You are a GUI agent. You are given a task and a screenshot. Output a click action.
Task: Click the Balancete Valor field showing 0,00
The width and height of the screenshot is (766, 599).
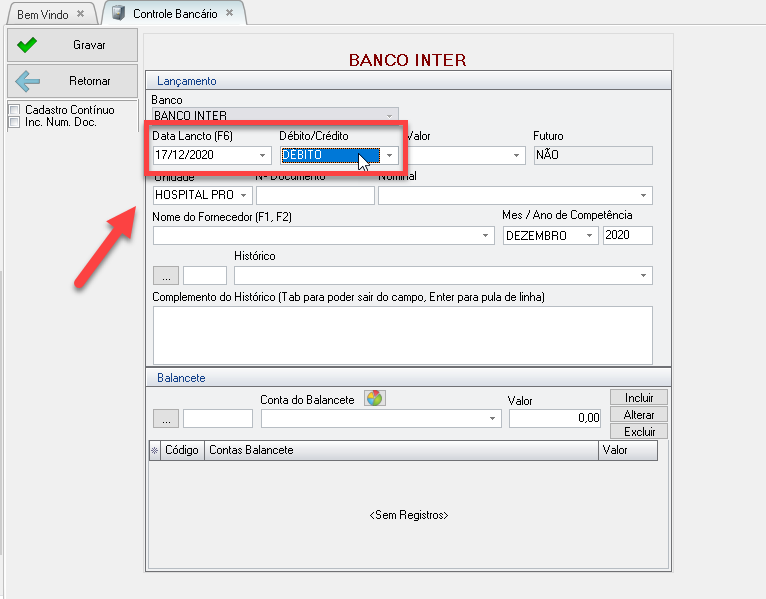point(554,418)
